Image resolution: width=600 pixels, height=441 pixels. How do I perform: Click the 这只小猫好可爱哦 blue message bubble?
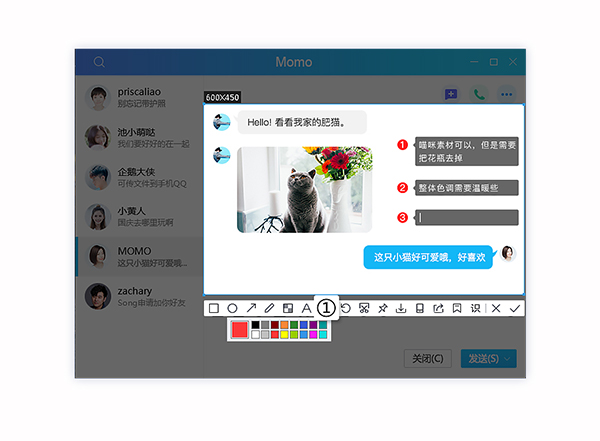428,257
